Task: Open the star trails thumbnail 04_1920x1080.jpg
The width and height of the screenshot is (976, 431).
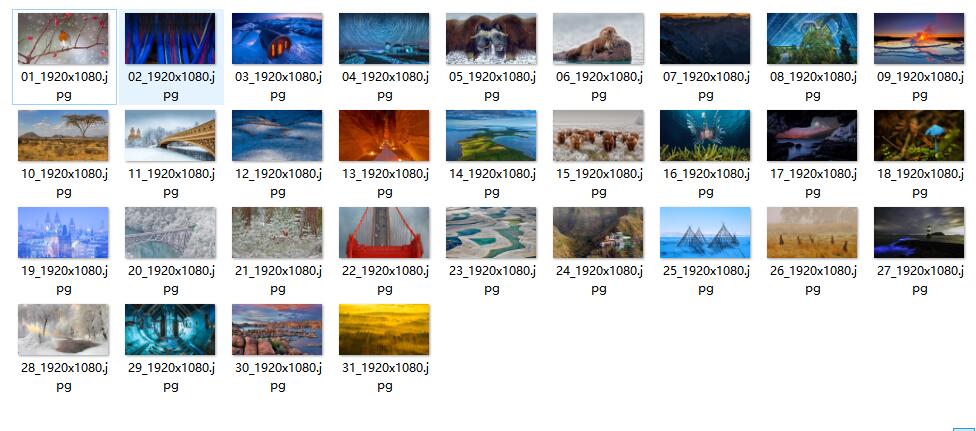Action: tap(384, 39)
